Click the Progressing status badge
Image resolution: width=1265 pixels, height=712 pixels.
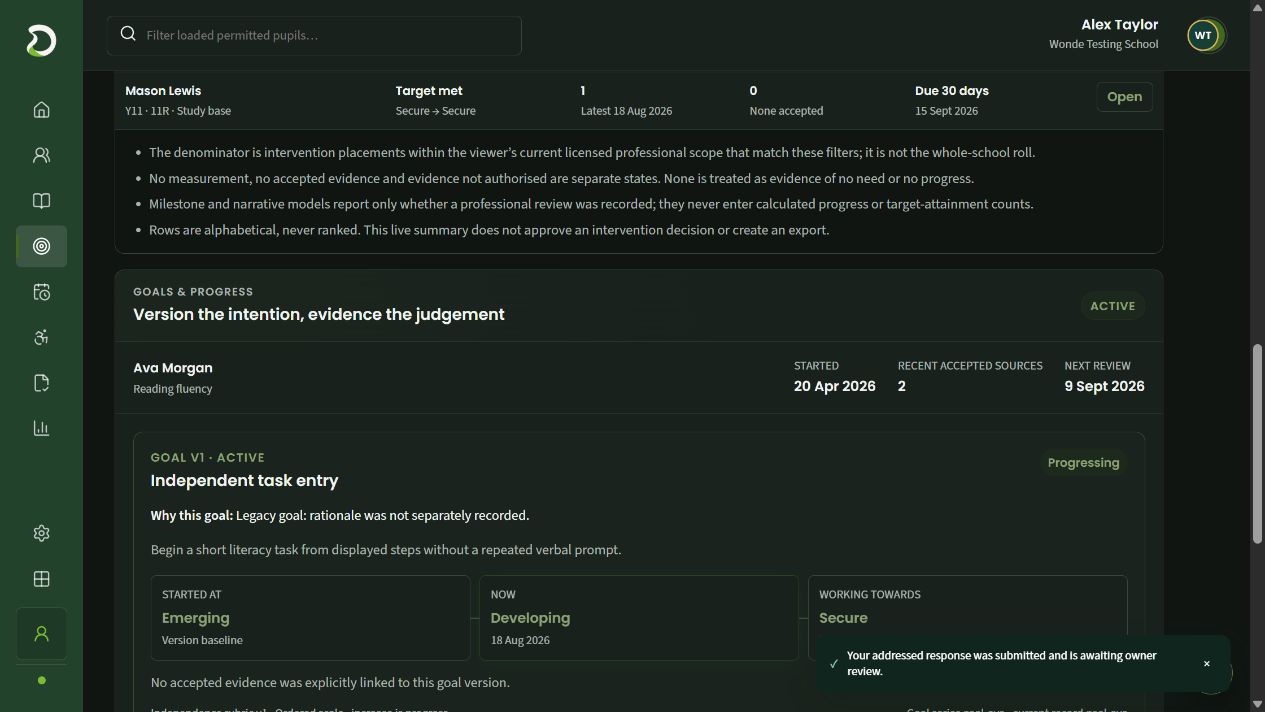(1083, 463)
